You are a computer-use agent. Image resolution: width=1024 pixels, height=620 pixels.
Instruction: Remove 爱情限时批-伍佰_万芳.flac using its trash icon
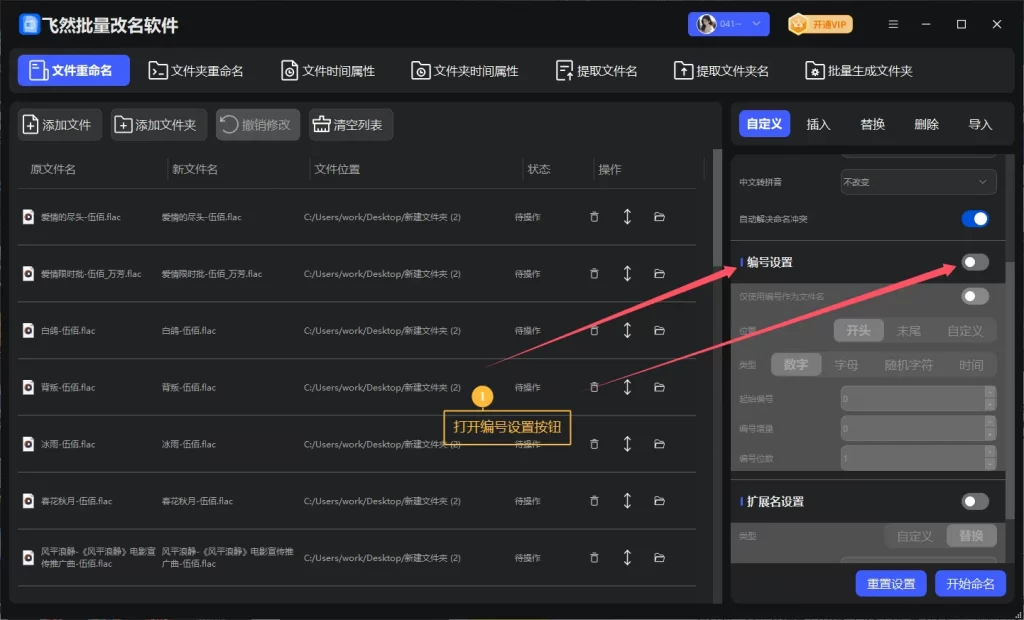click(594, 274)
